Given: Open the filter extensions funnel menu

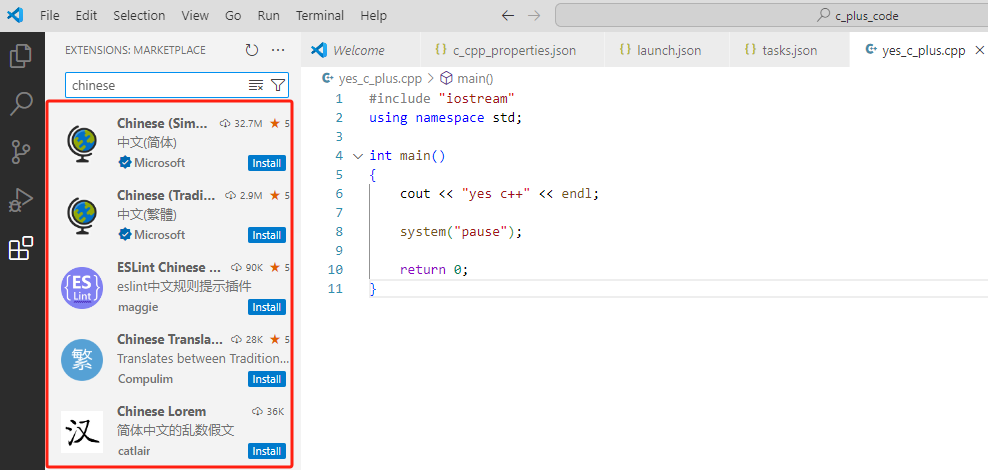Looking at the screenshot, I should point(278,85).
